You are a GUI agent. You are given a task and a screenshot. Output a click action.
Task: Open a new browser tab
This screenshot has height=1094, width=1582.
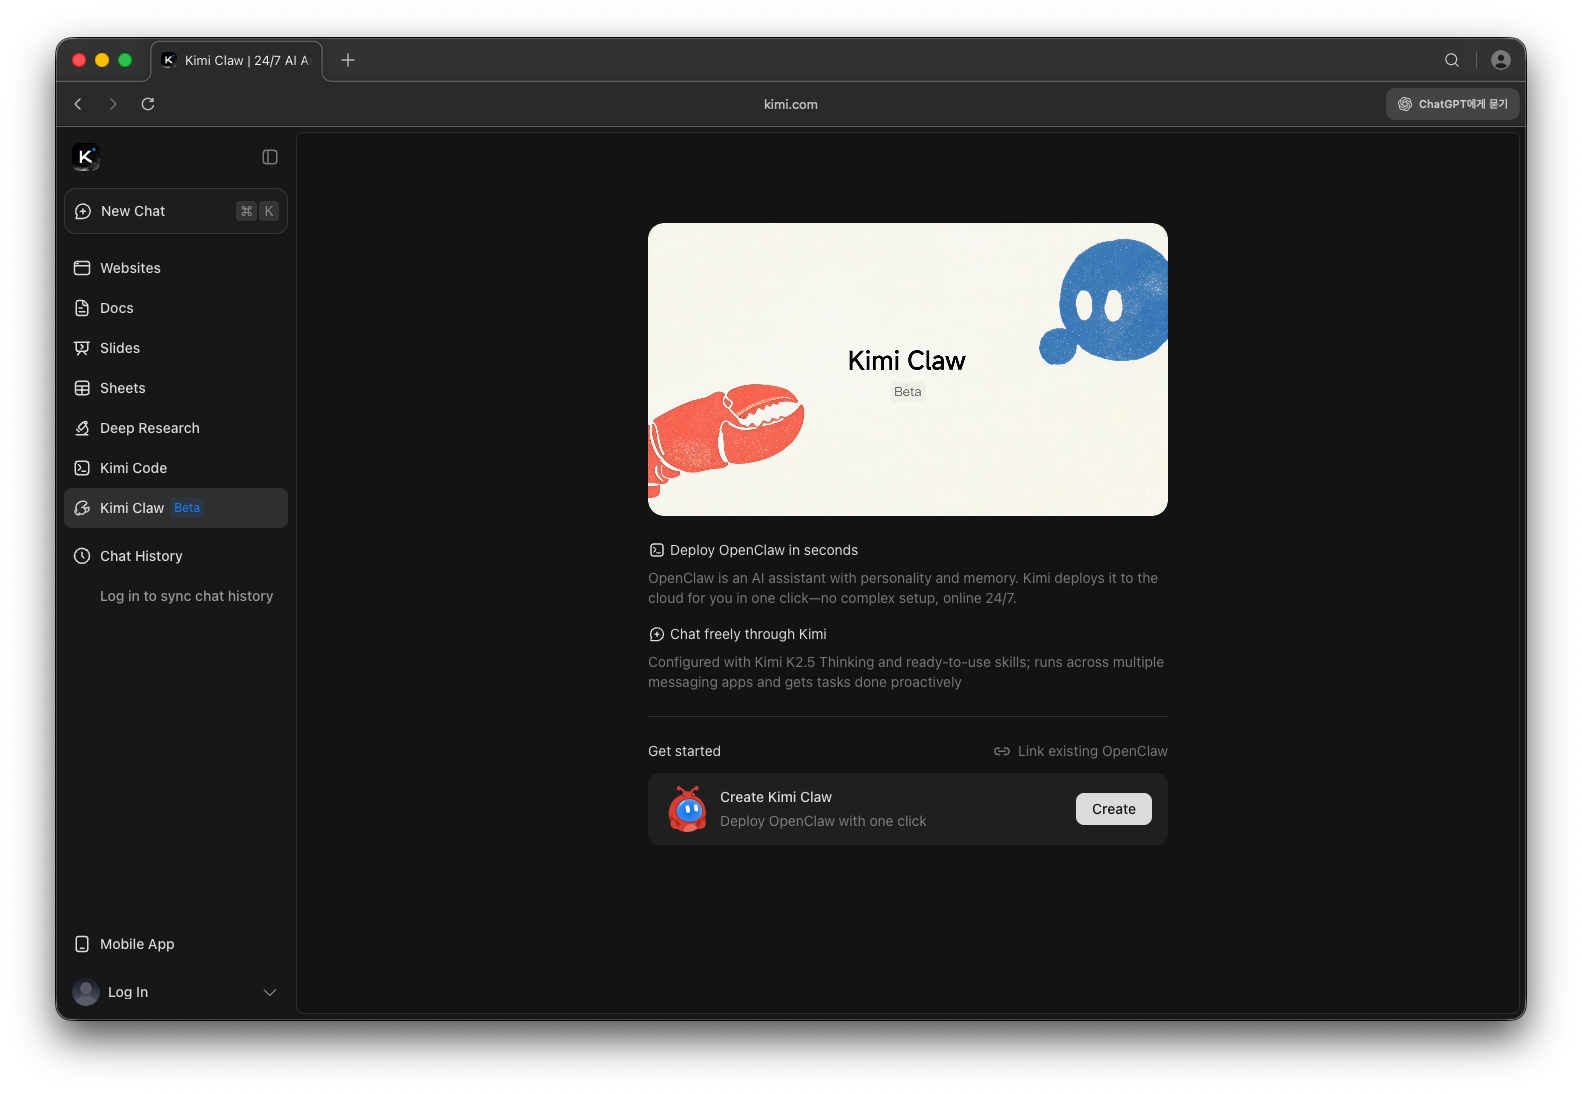click(348, 60)
